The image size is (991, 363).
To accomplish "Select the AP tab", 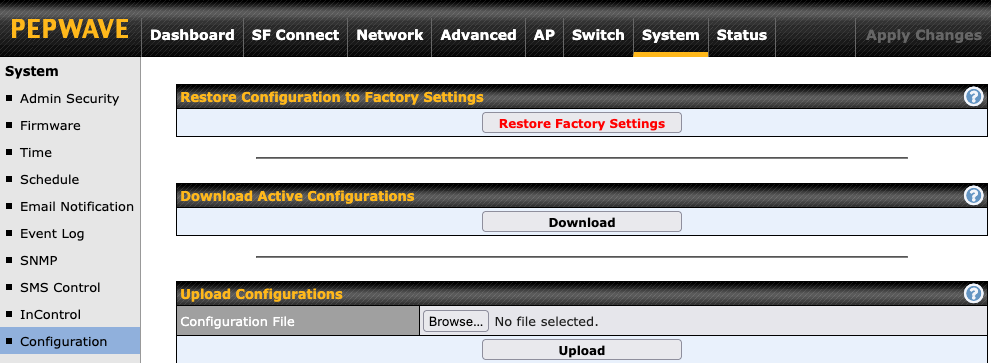I will click(544, 35).
